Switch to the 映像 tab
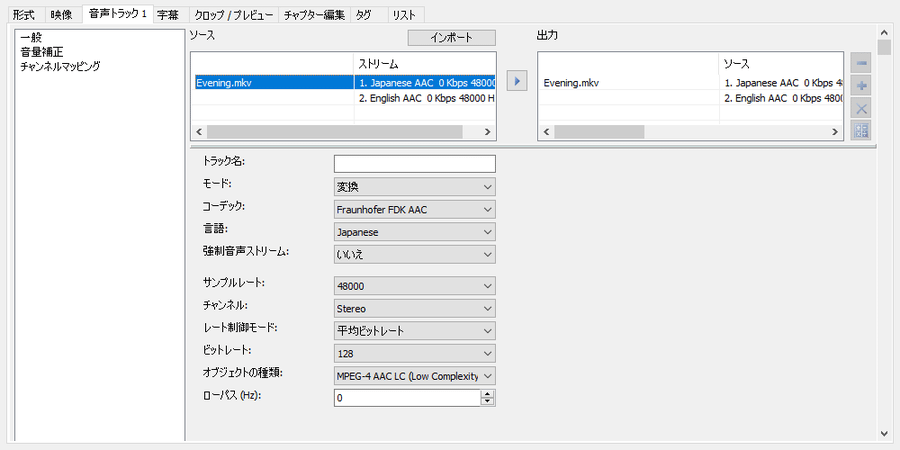The width and height of the screenshot is (900, 450). click(61, 15)
